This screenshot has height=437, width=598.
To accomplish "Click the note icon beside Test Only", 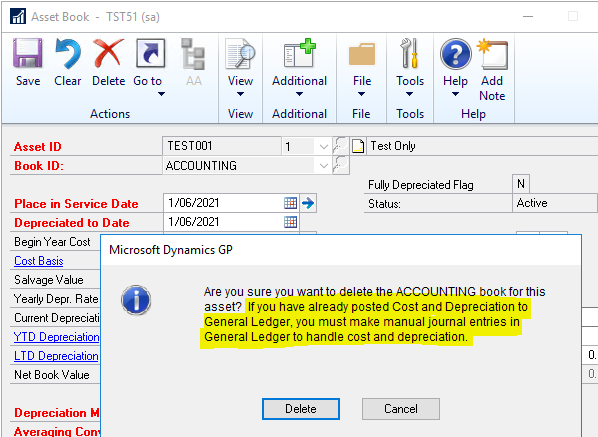I will pyautogui.click(x=358, y=146).
